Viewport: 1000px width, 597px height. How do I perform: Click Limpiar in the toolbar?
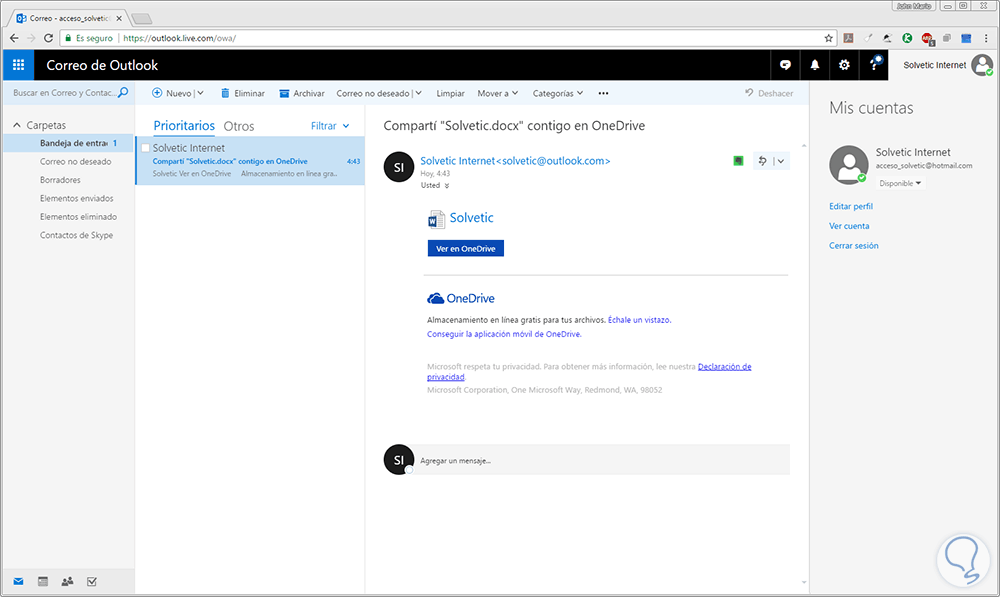coord(450,93)
